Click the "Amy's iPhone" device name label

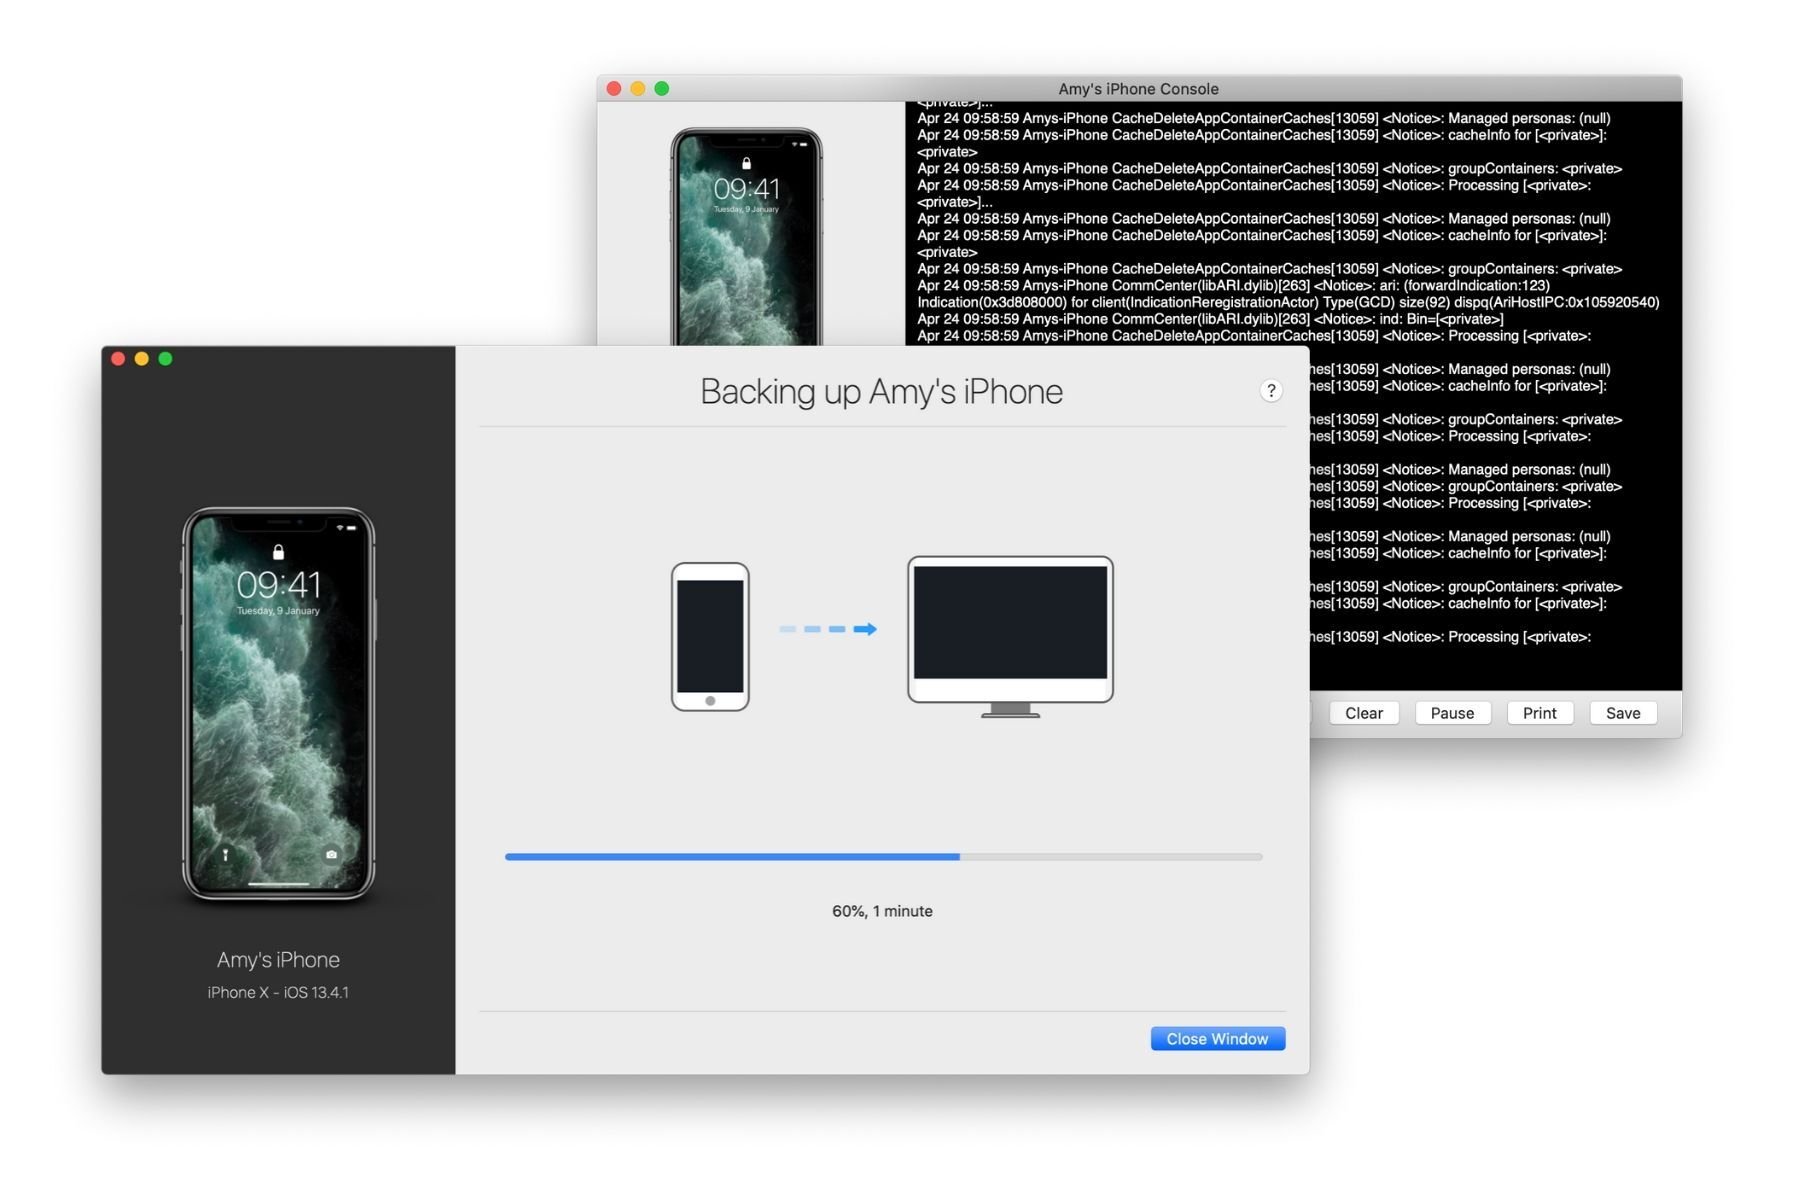click(278, 960)
